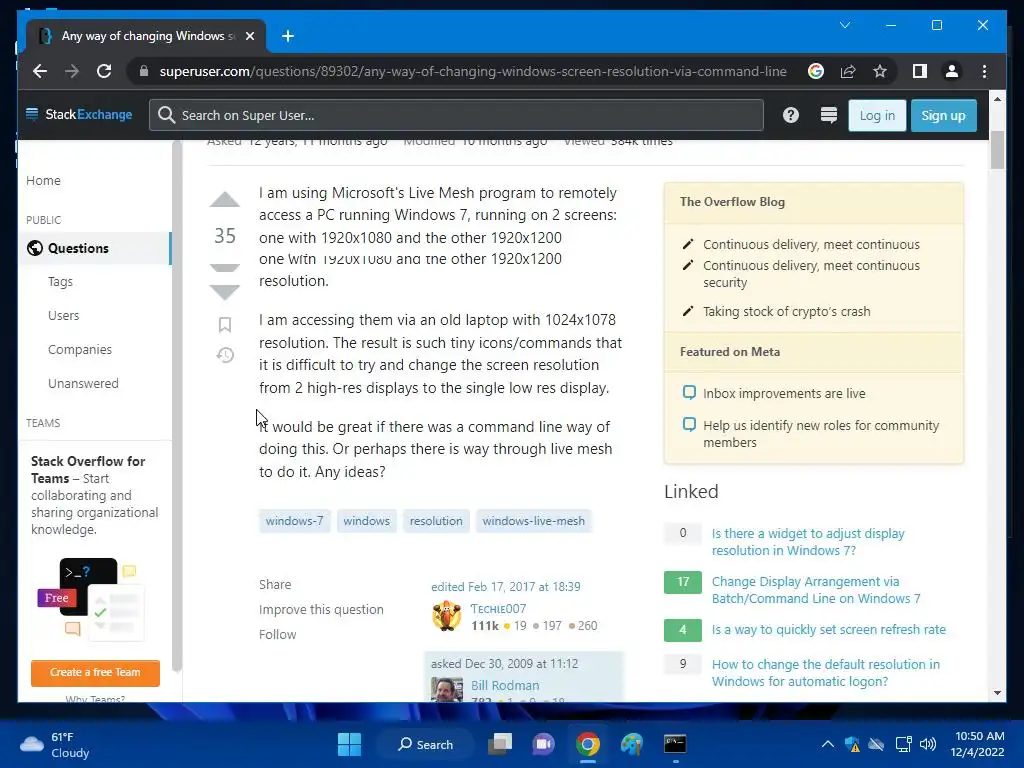Open 'Help us identify new roles' post
The width and height of the screenshot is (1024, 768).
(x=821, y=434)
